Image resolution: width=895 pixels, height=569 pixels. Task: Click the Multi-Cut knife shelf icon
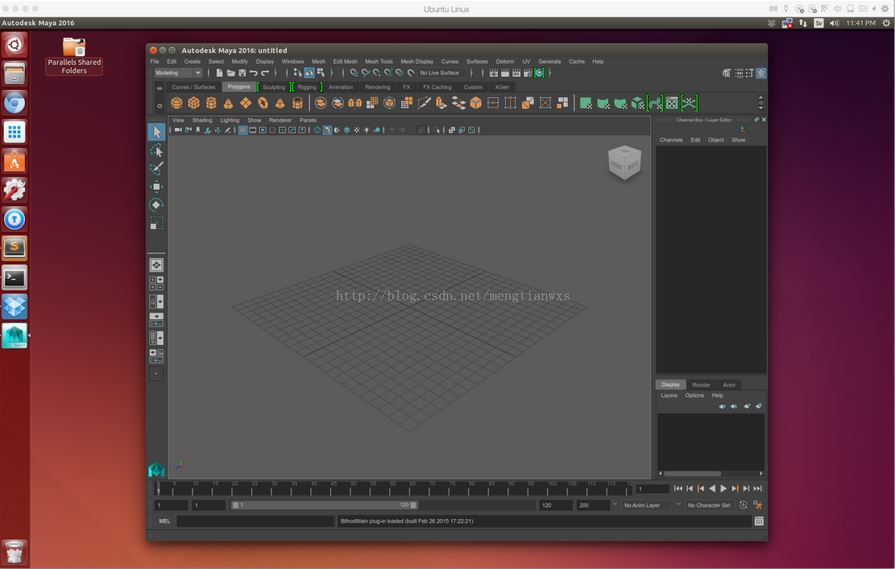point(424,103)
